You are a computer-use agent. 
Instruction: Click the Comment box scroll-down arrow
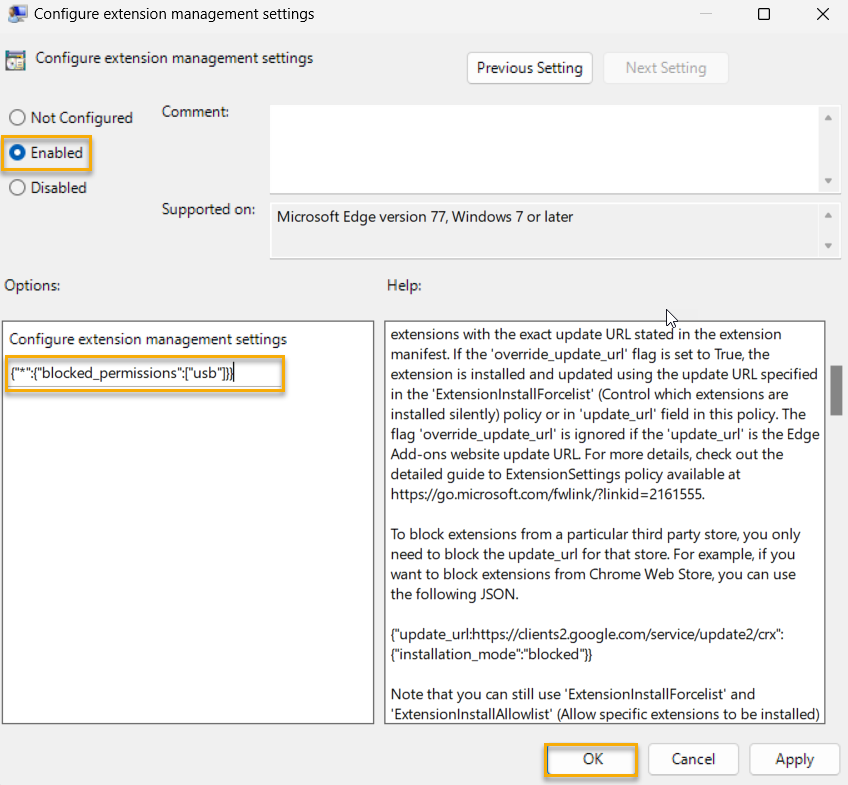[x=830, y=180]
